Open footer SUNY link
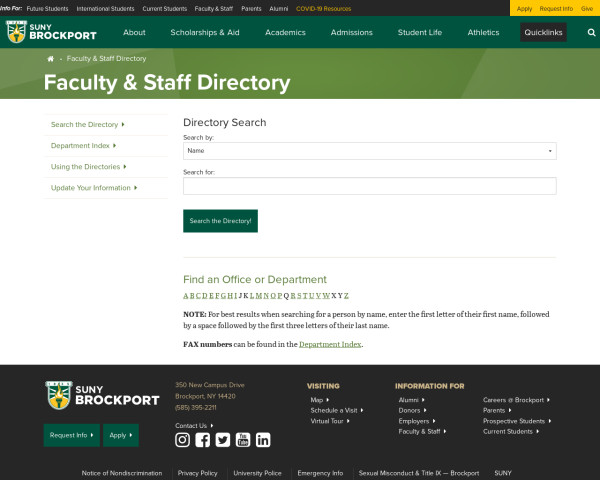Image resolution: width=600 pixels, height=480 pixels. pyautogui.click(x=503, y=473)
